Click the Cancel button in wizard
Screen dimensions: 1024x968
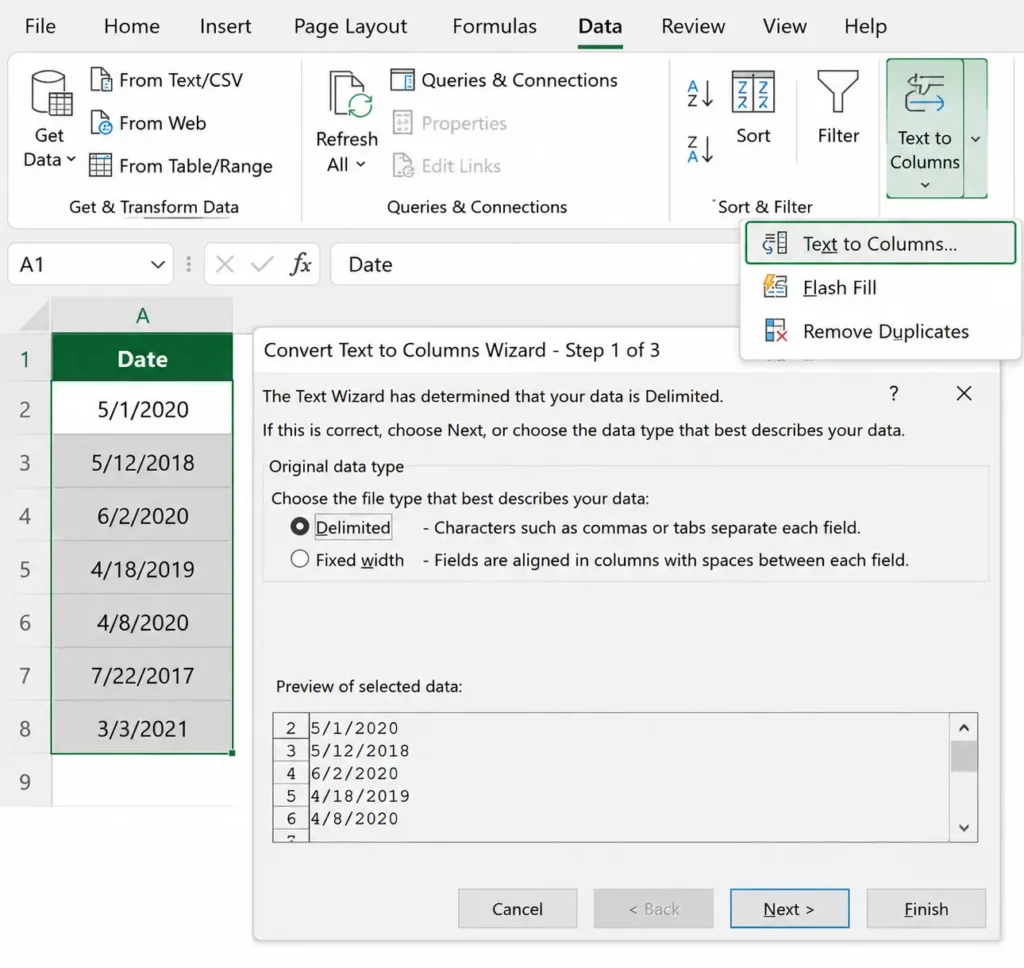(x=517, y=909)
